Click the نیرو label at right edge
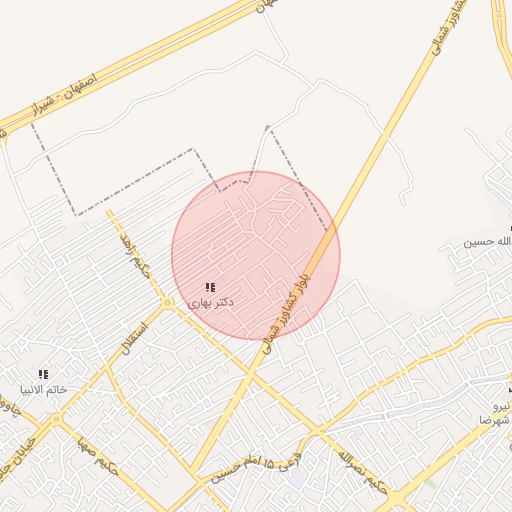Screen dimensions: 512x512 502,407
